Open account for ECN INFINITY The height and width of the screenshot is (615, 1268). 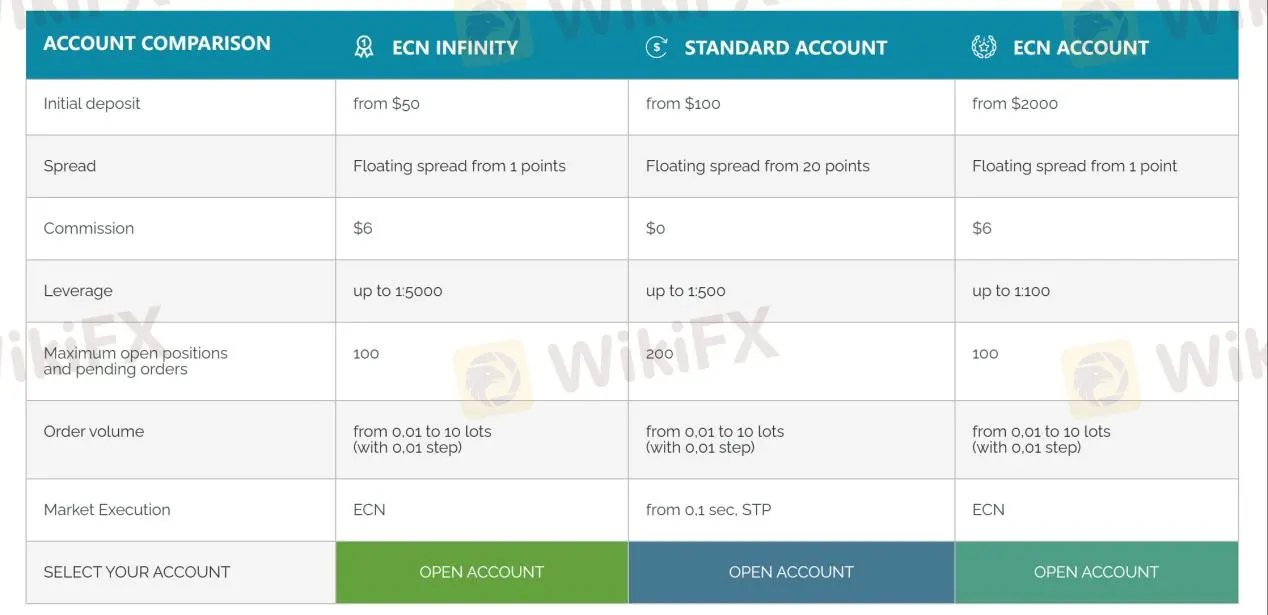coord(481,572)
